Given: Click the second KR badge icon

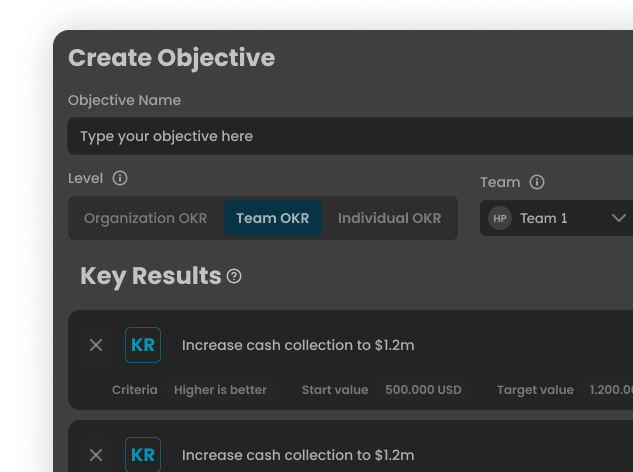Looking at the screenshot, I should click(x=143, y=455).
